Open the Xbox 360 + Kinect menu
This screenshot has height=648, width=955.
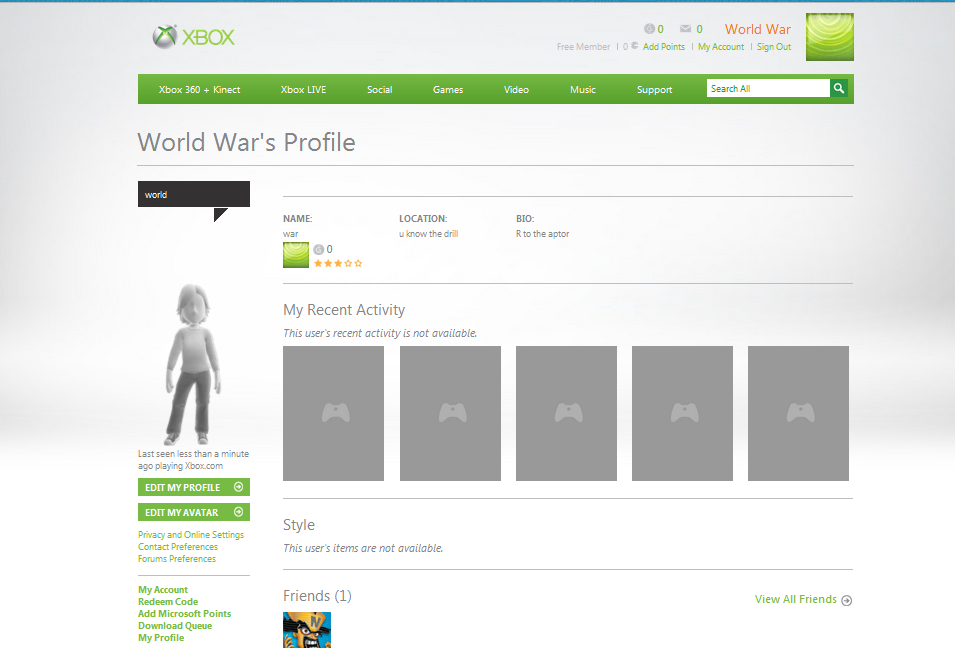pos(200,90)
